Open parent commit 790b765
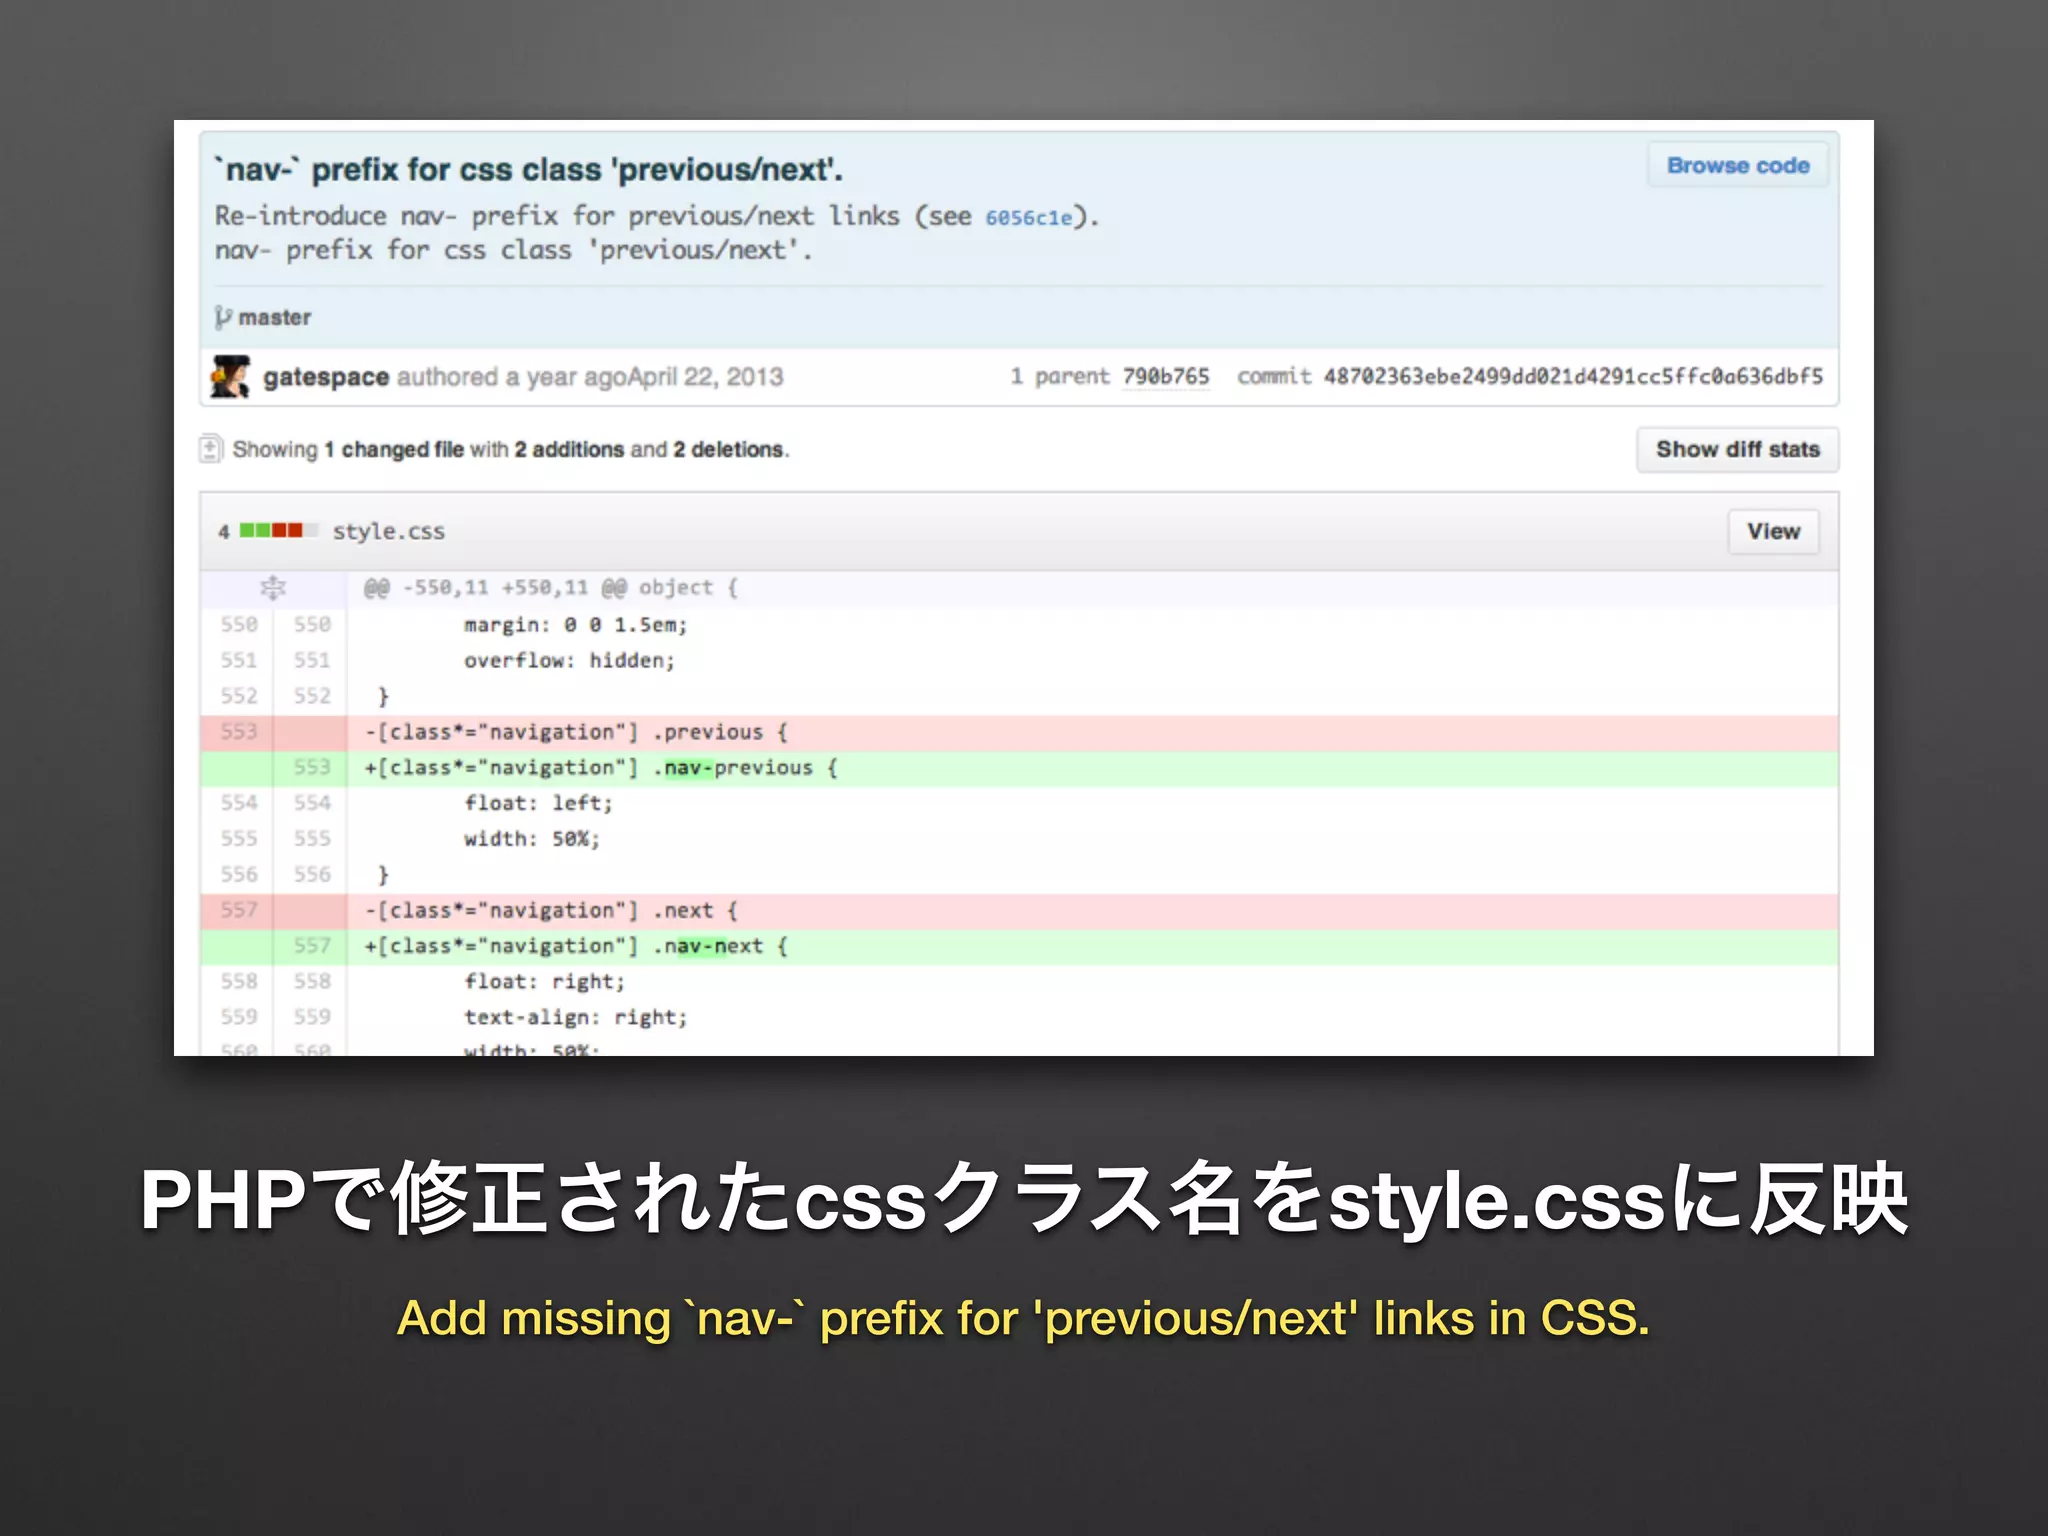 click(1166, 376)
